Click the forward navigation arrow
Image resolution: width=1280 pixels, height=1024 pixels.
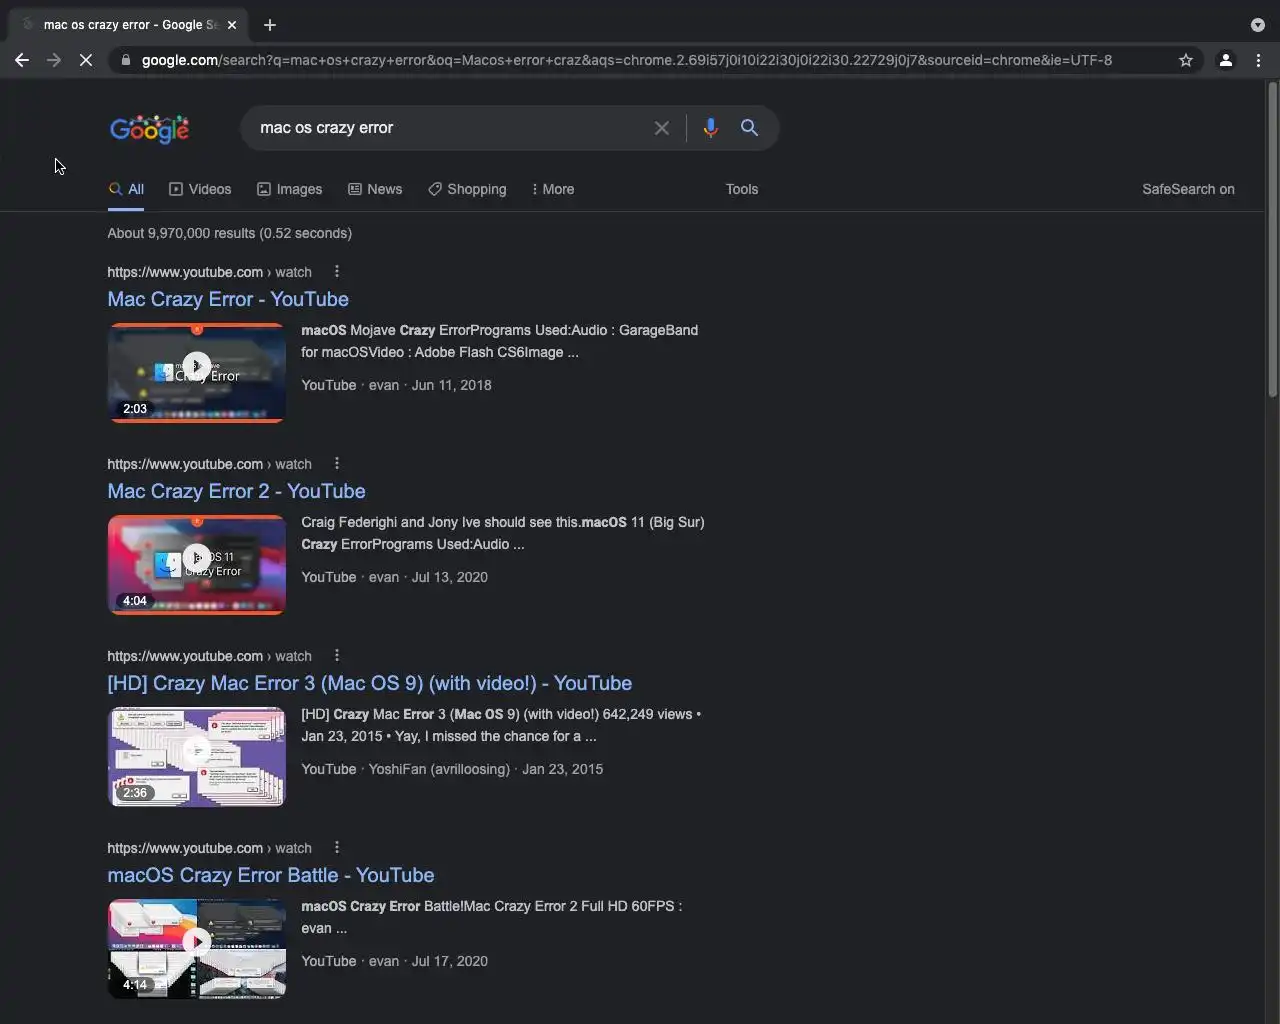(54, 60)
